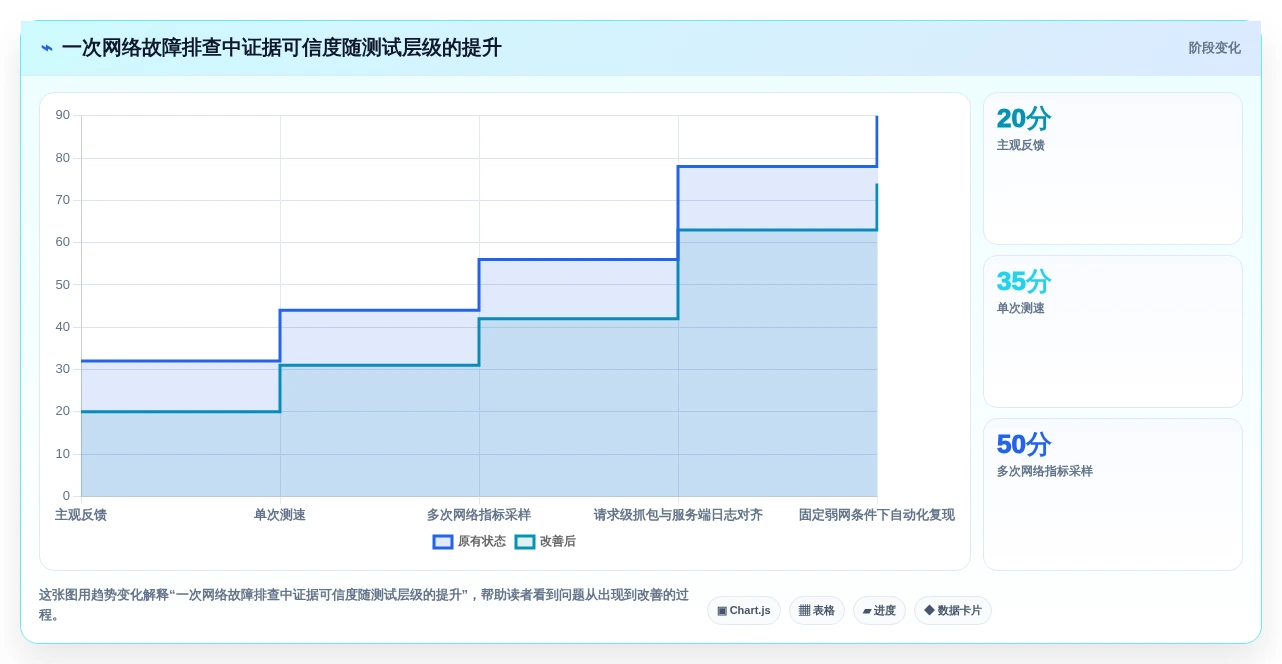Click the y-axis value 50
Screen dimensions: 1282x664
63,284
